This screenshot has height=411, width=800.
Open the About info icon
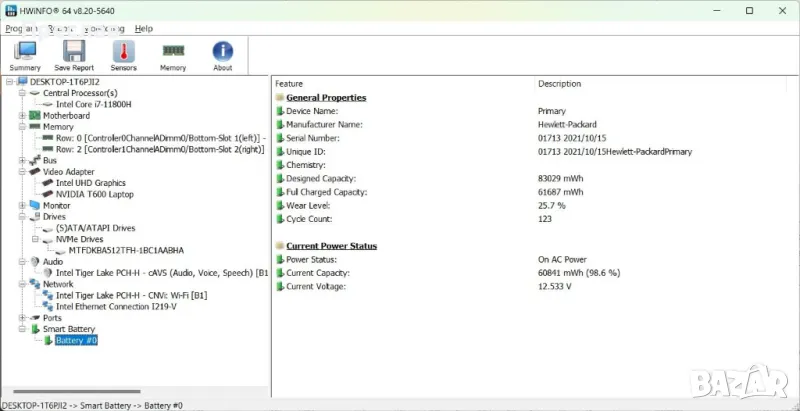(x=222, y=55)
